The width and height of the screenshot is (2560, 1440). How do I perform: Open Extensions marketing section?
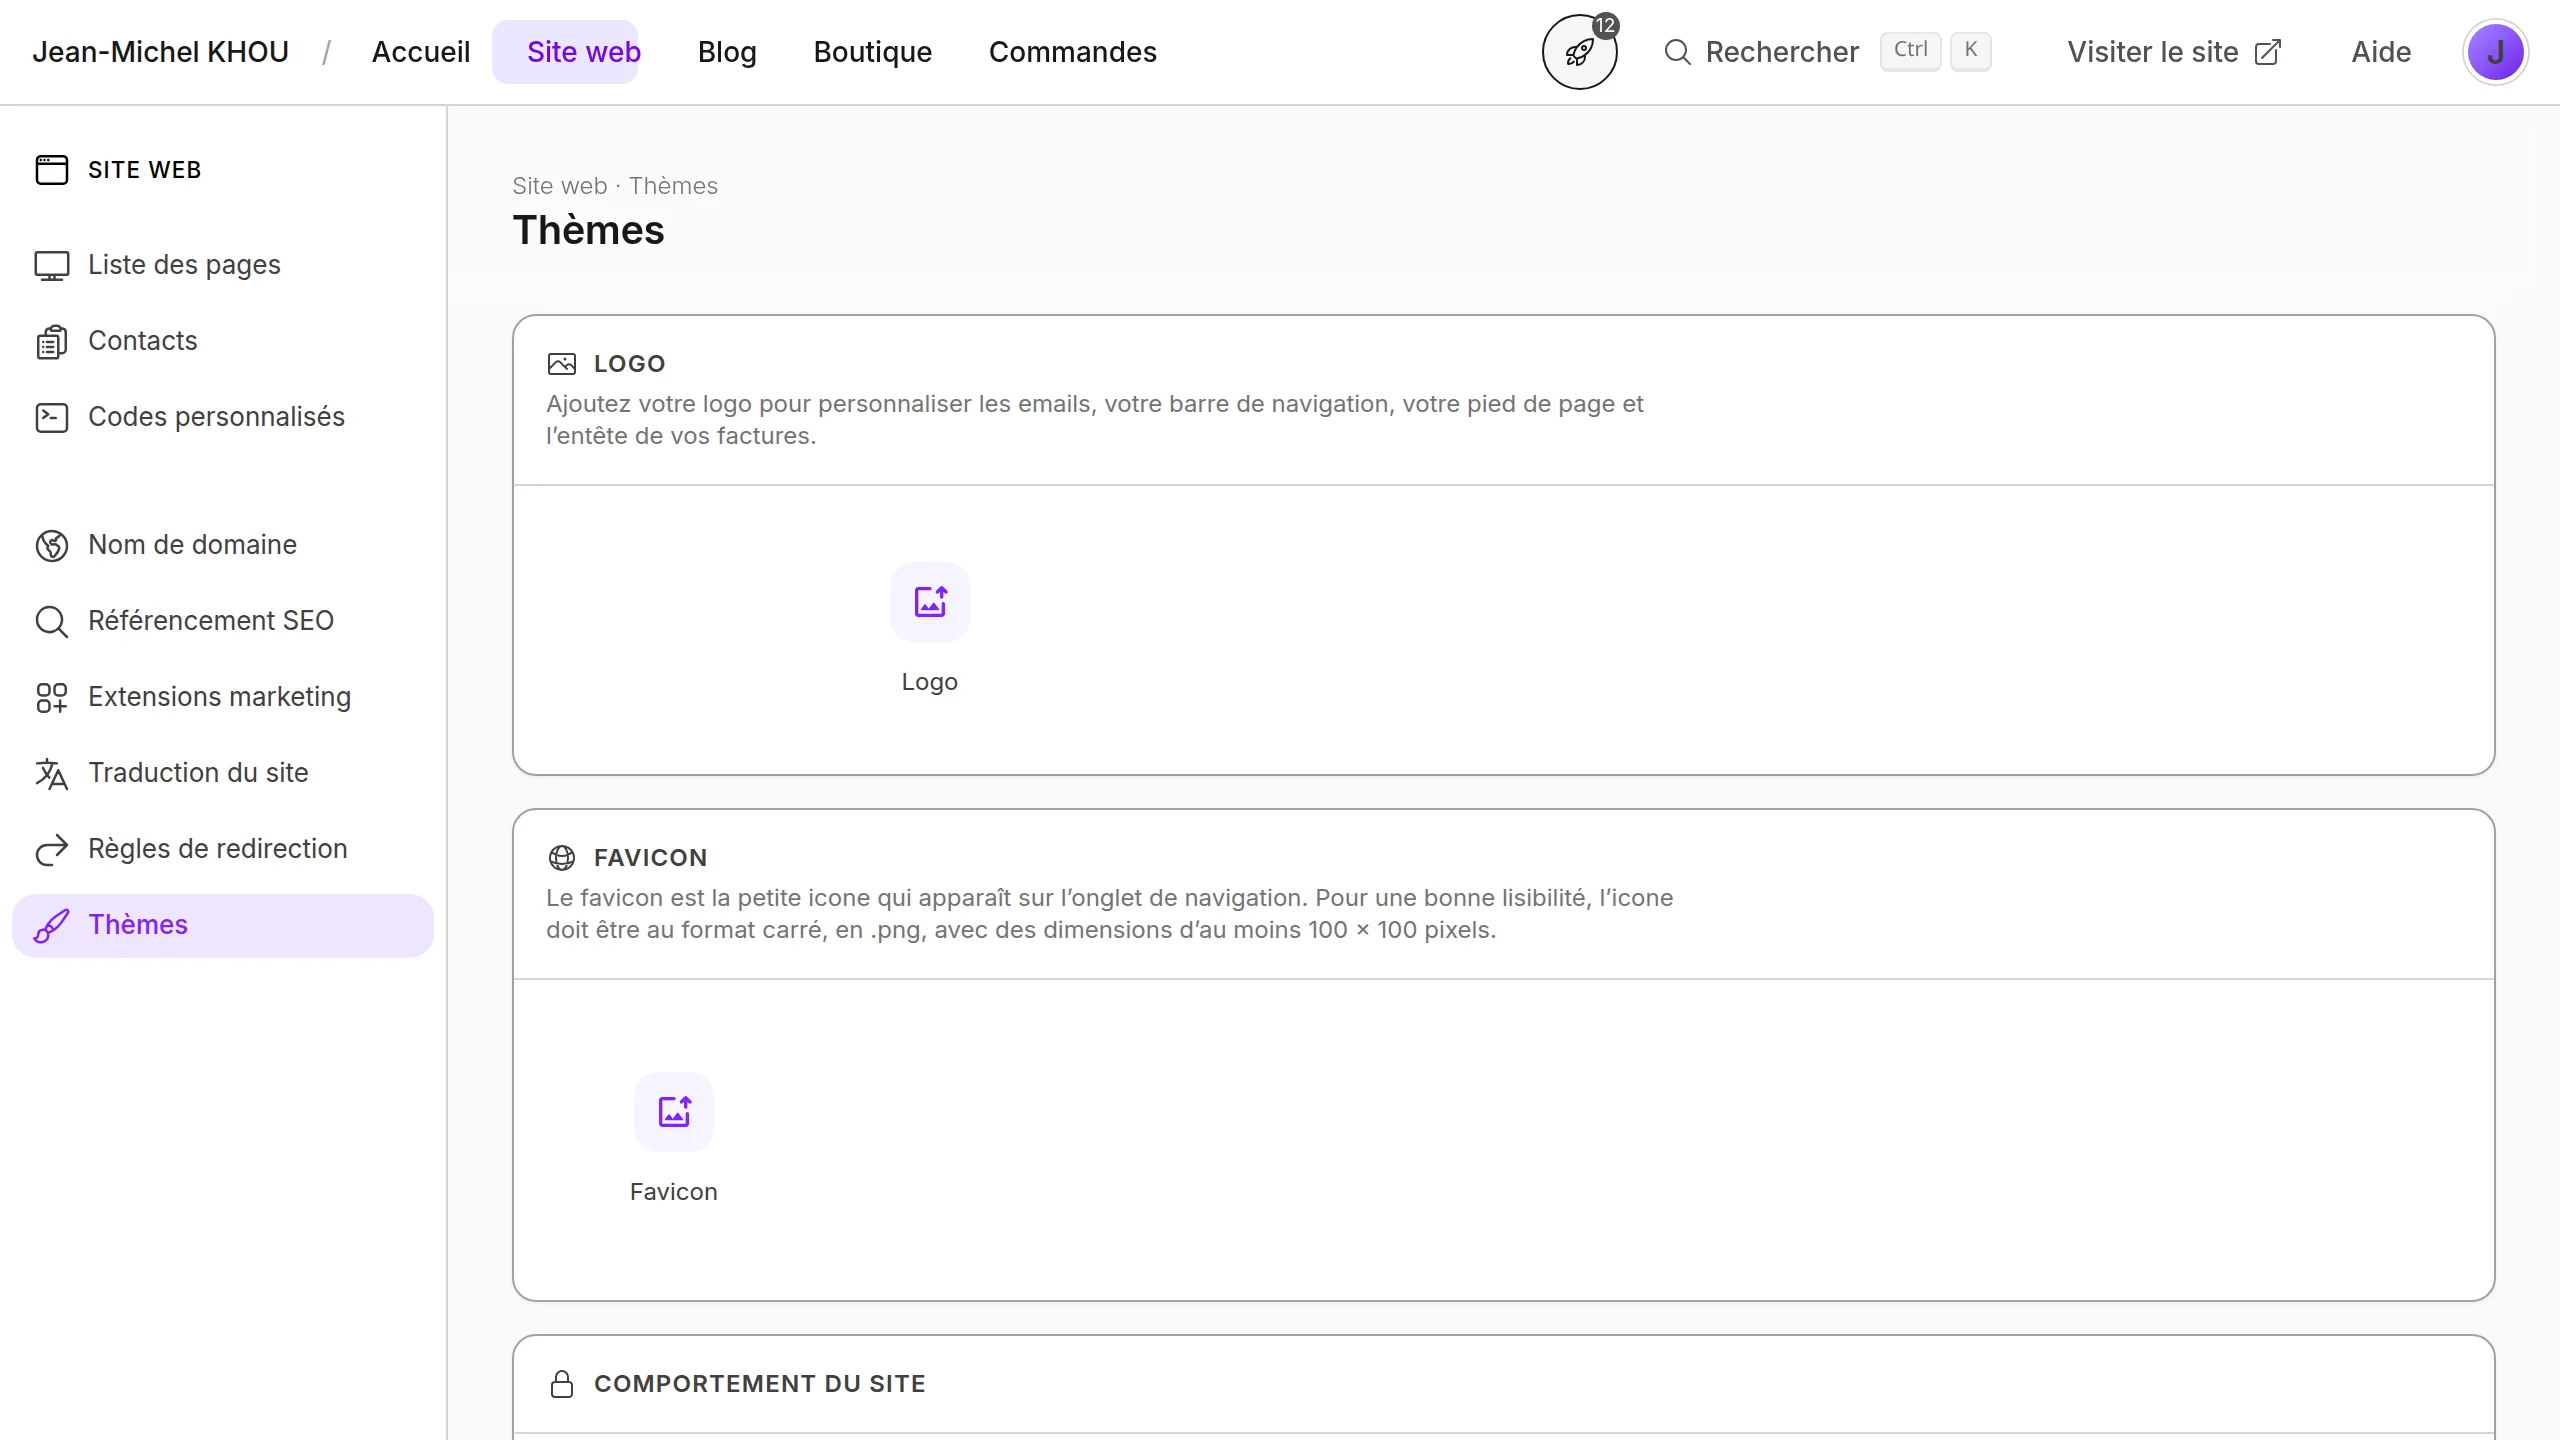tap(219, 697)
